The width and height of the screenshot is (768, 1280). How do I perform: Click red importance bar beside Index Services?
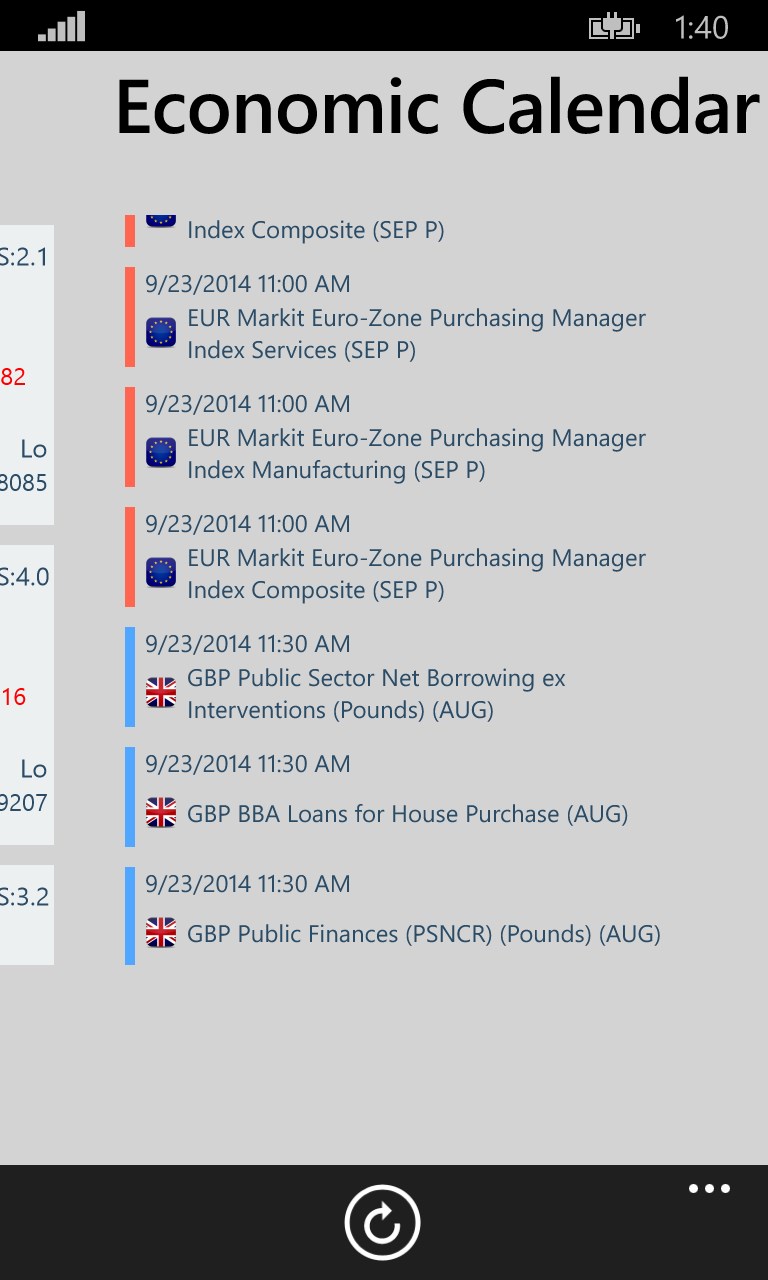click(x=130, y=317)
